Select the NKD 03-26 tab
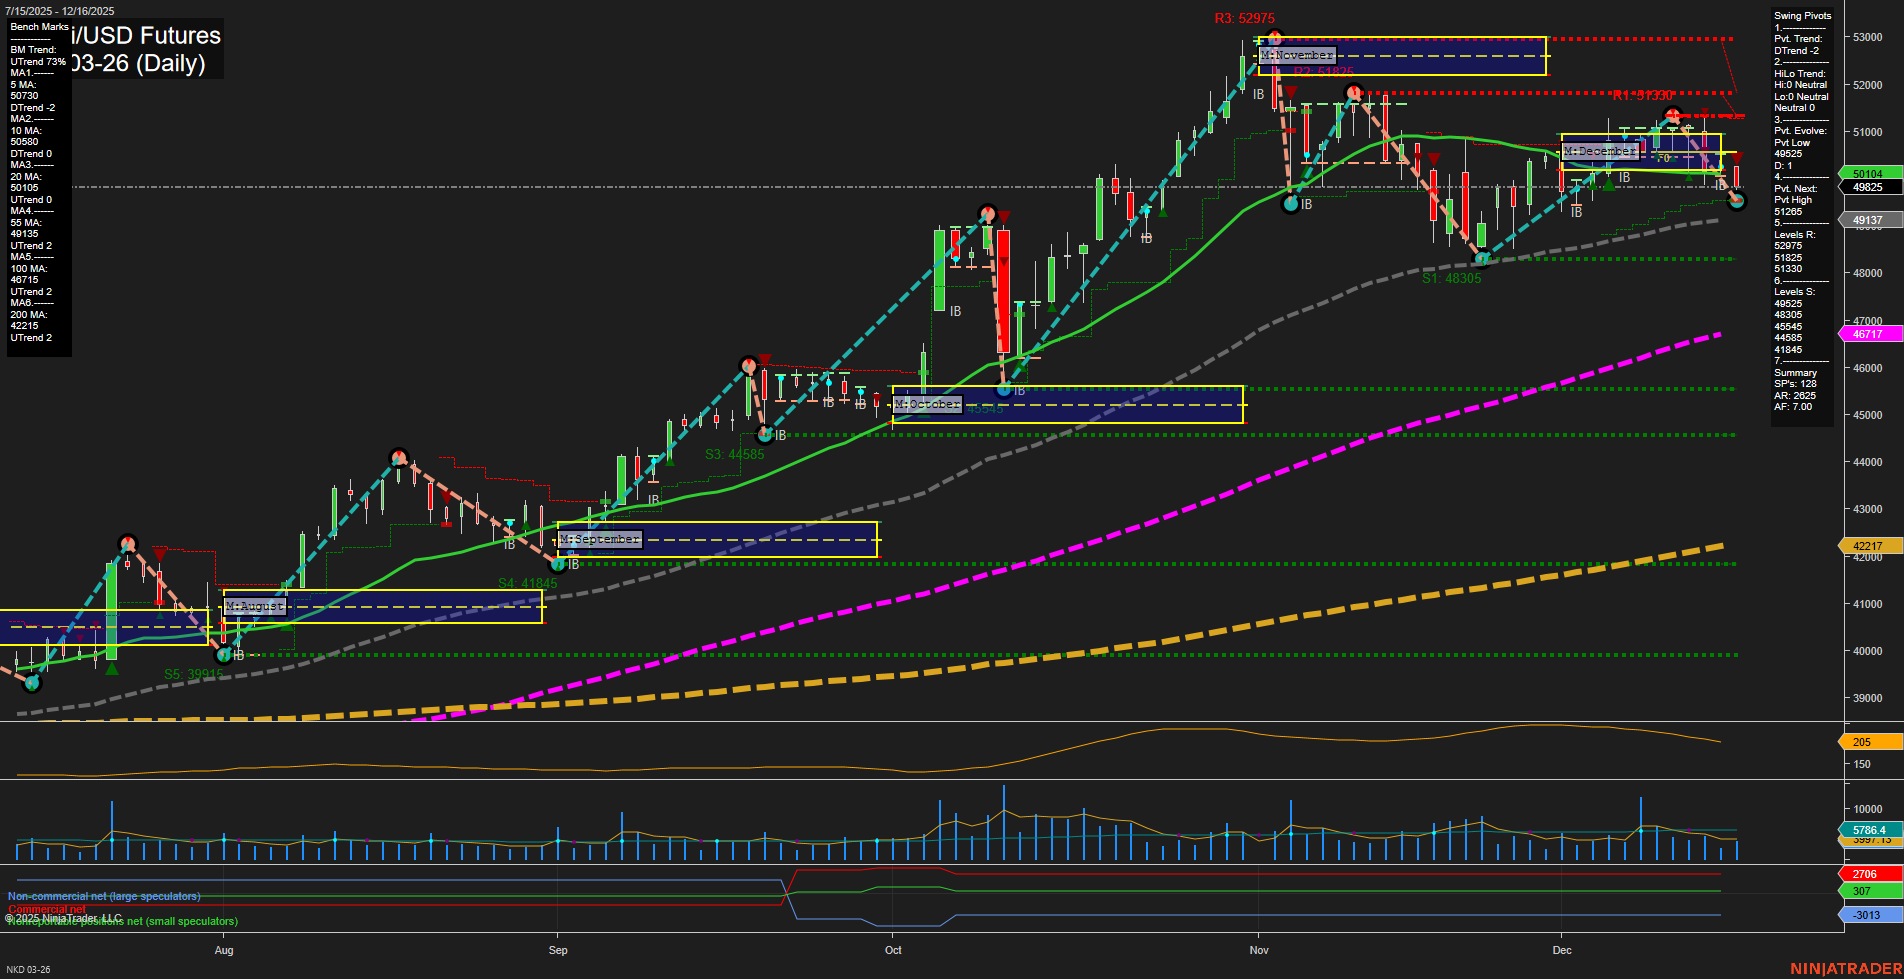Screen dimensions: 1904x979 [x=30, y=969]
